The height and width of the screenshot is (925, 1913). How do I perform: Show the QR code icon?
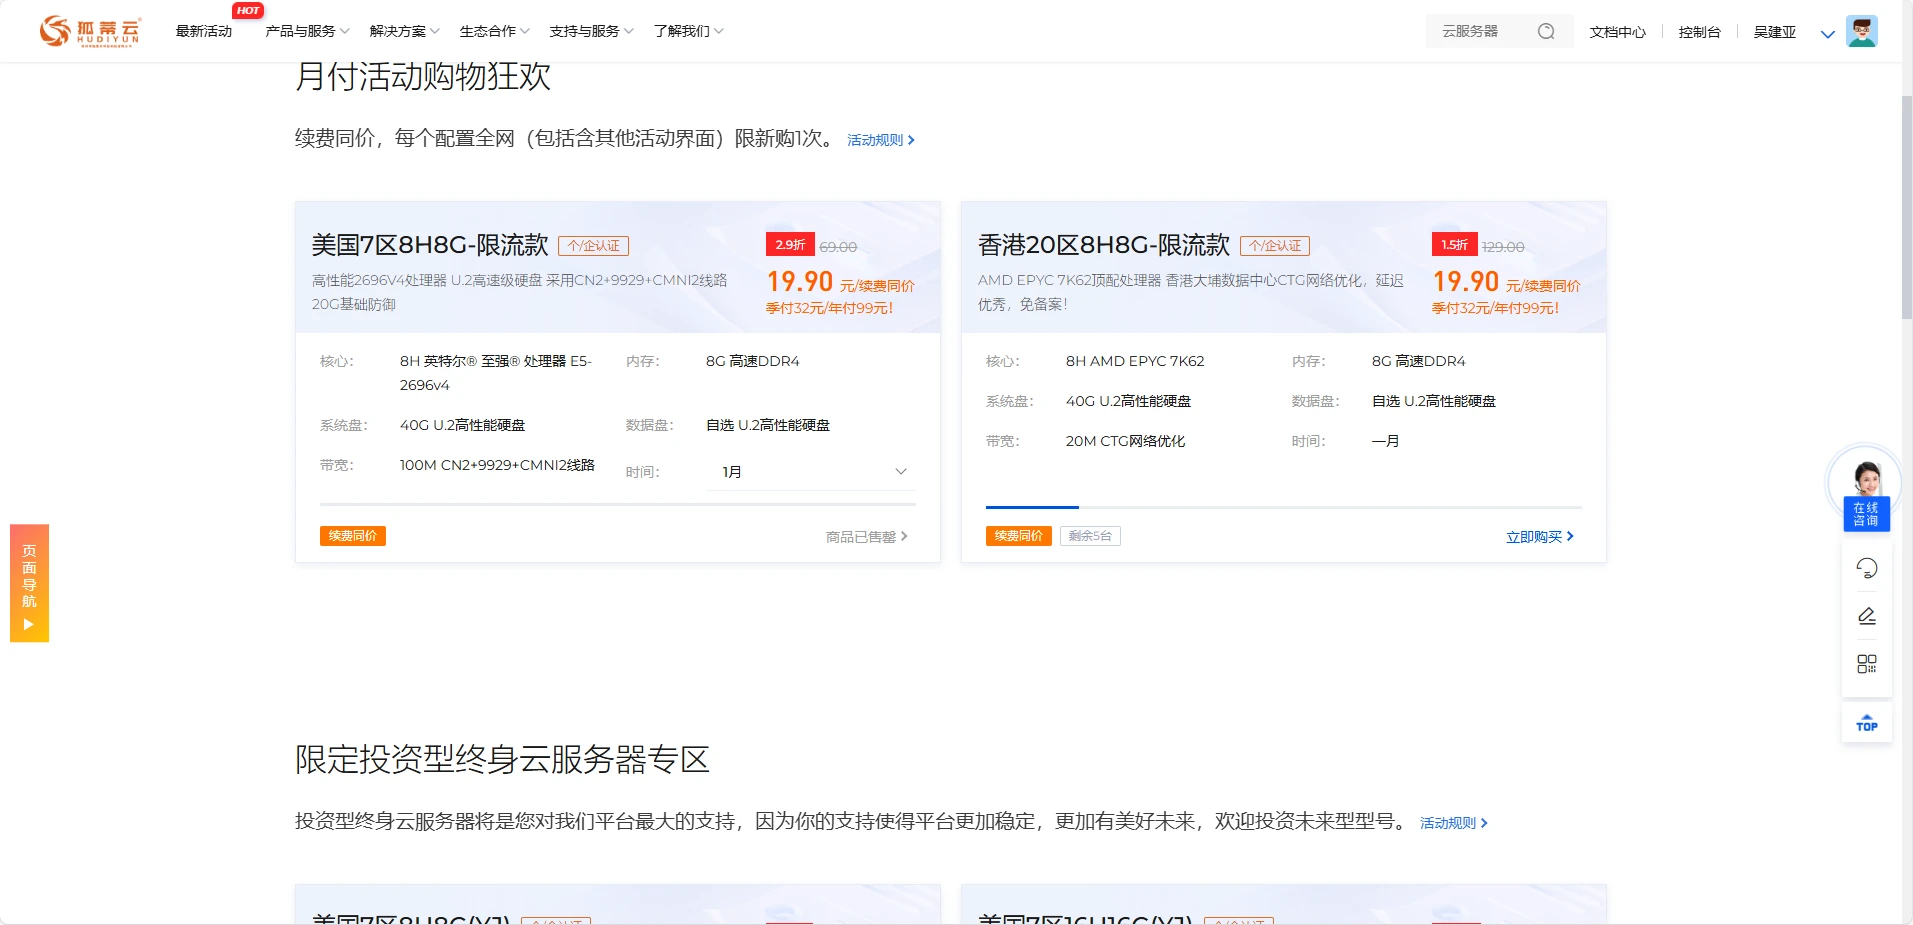coord(1866,664)
